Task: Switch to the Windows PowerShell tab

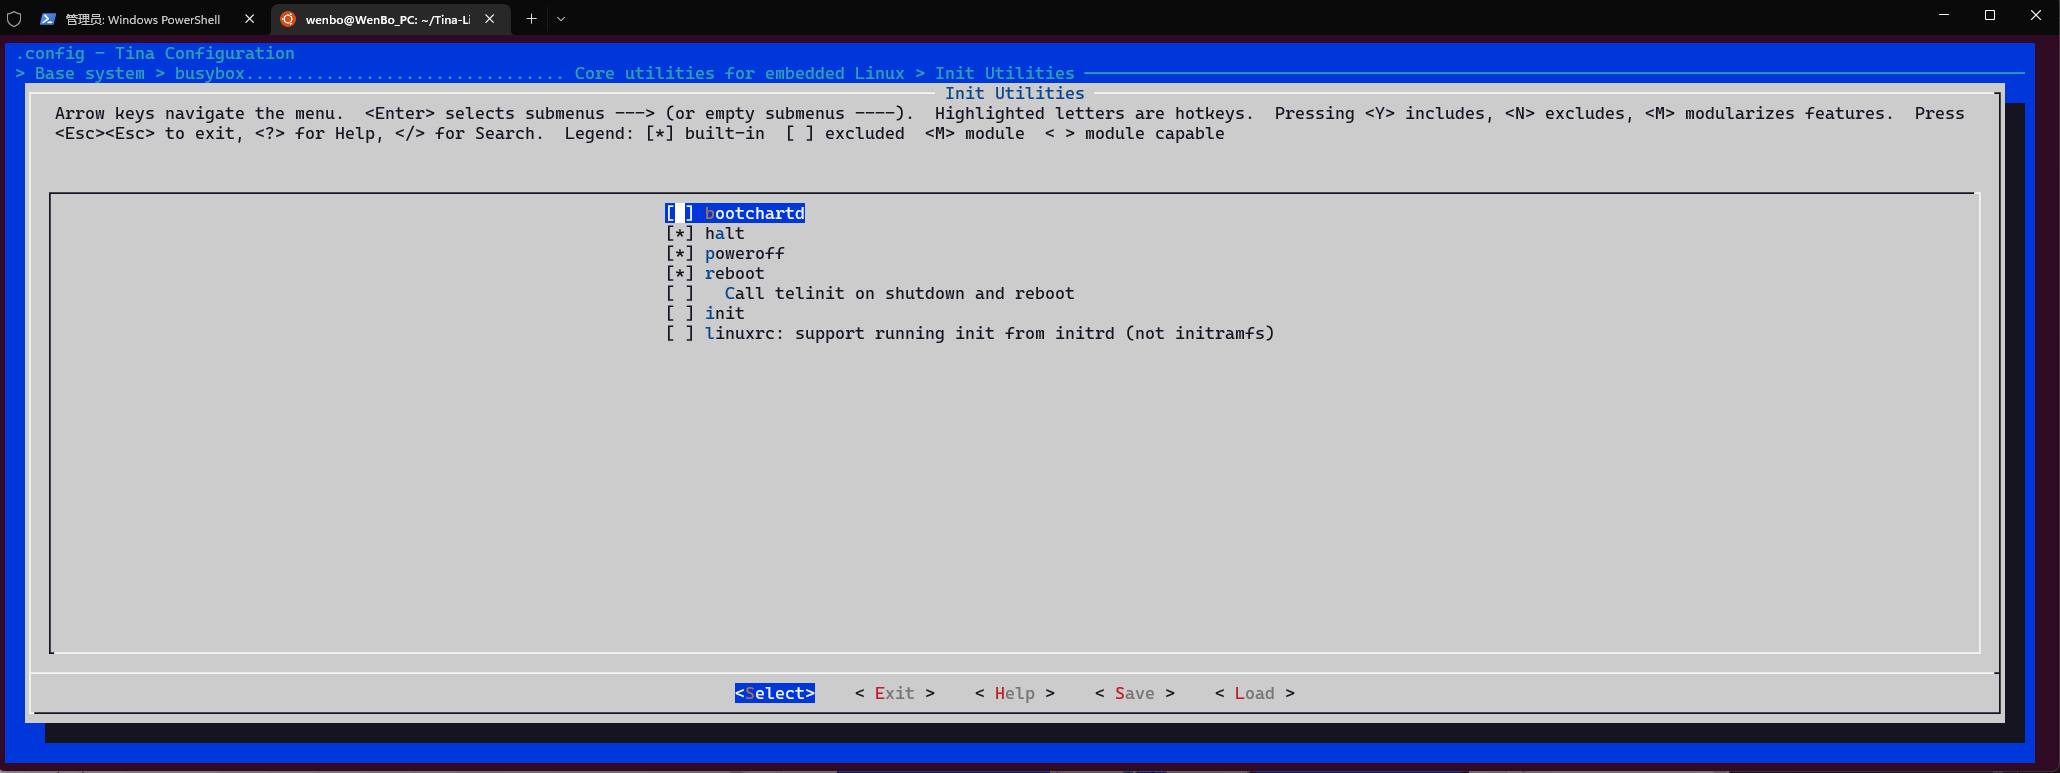Action: (142, 19)
